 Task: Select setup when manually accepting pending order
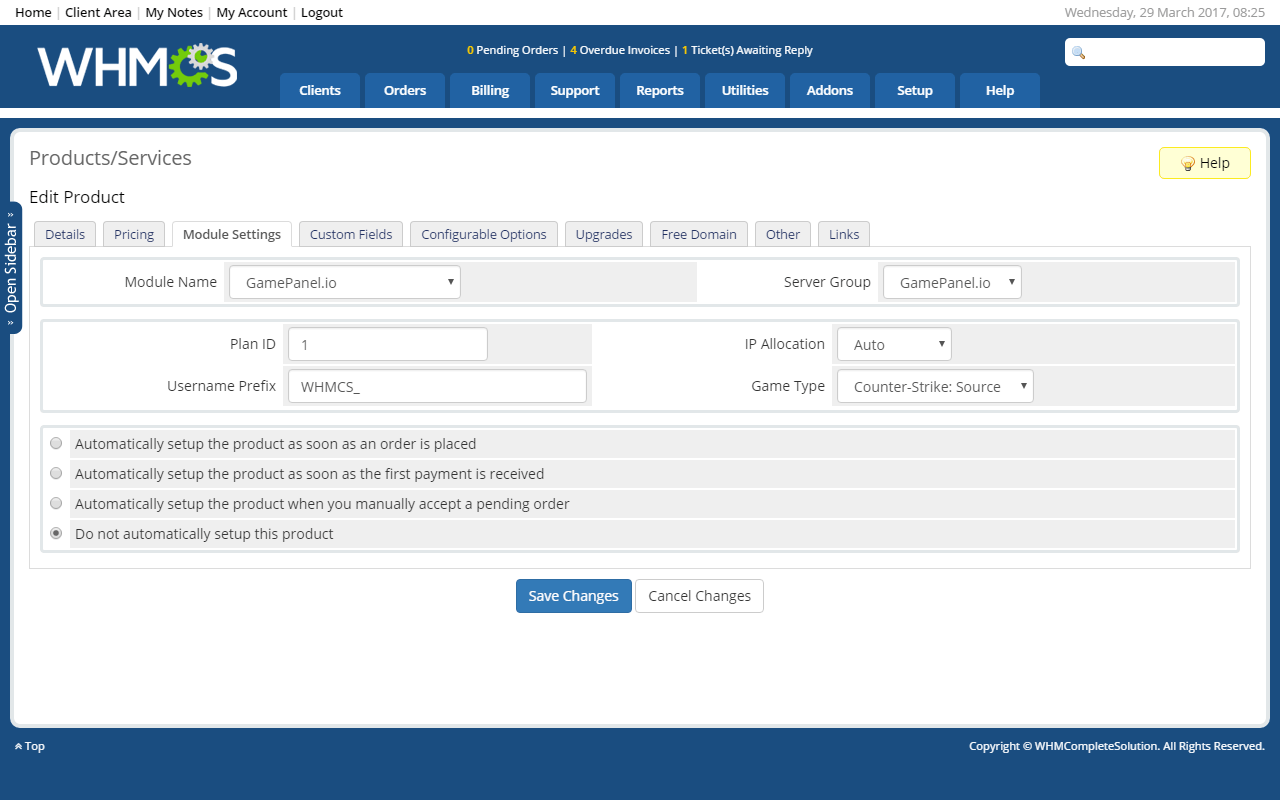tap(56, 503)
